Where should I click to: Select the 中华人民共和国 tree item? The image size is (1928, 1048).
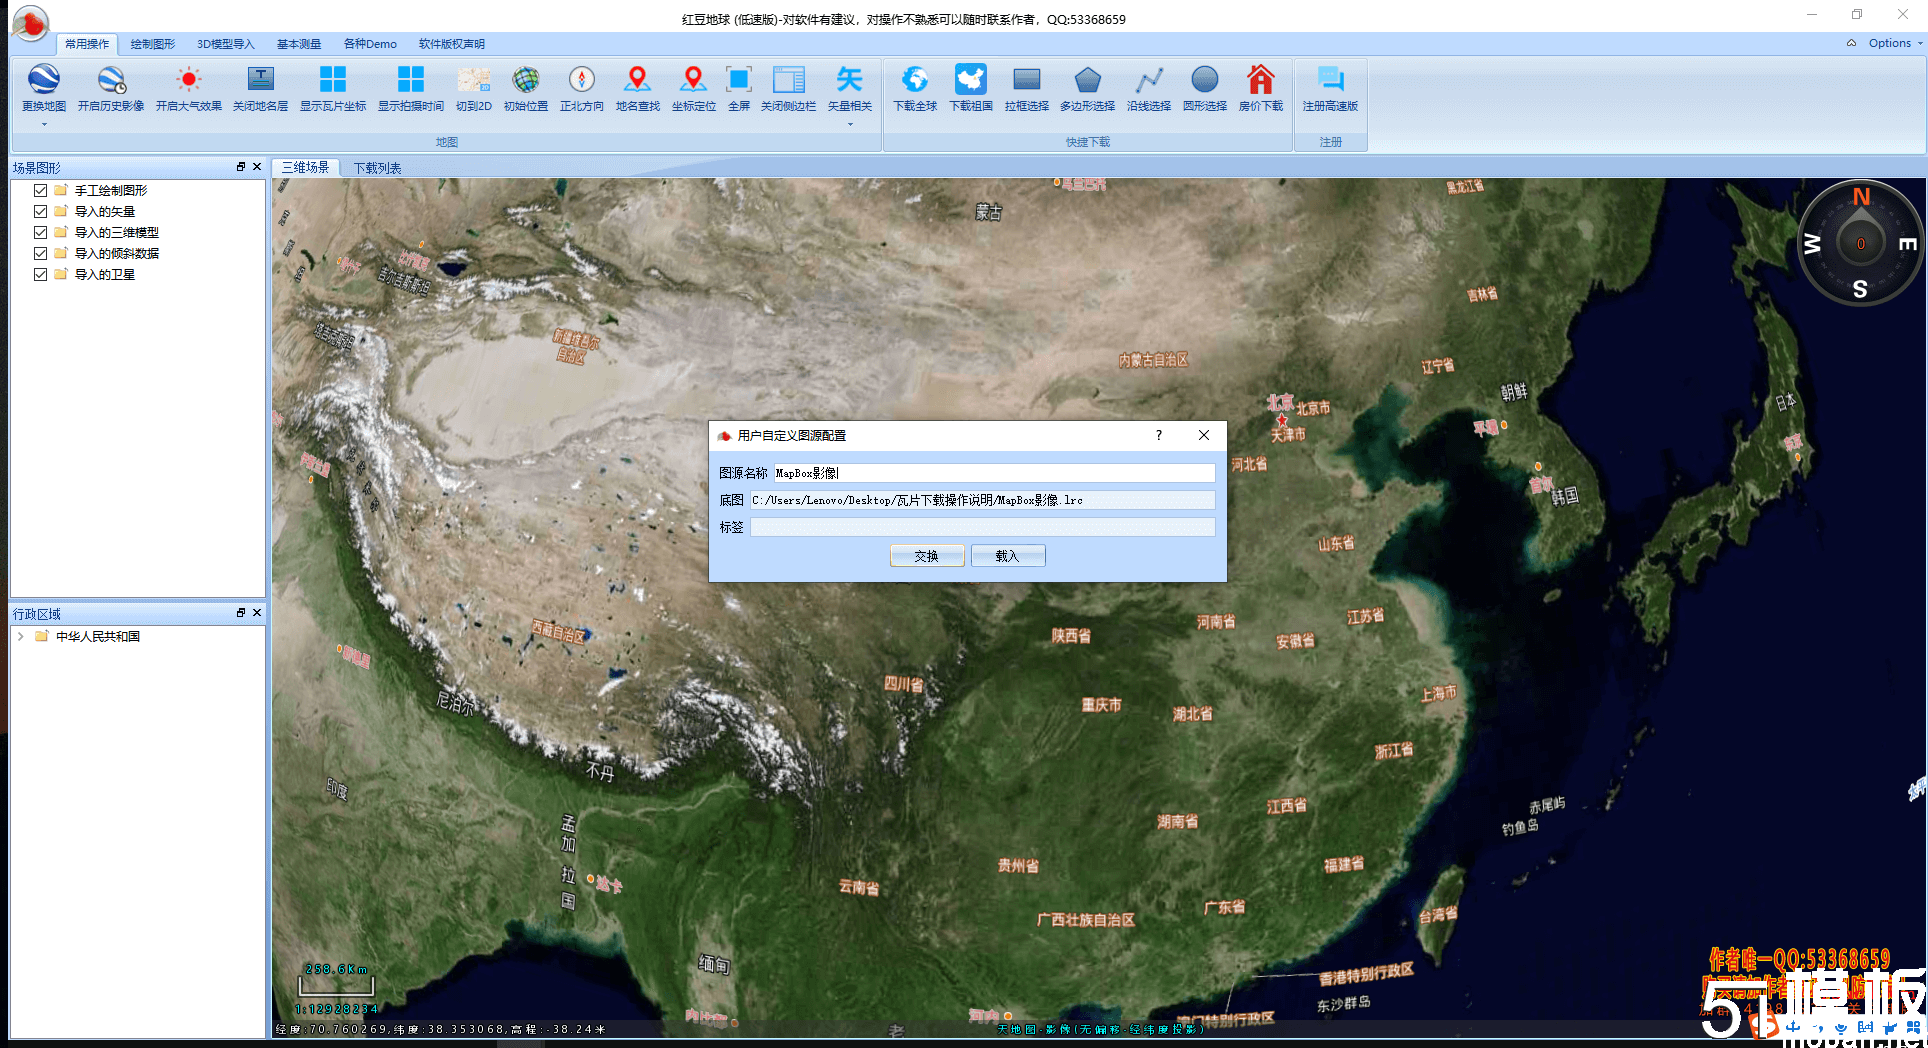click(98, 636)
